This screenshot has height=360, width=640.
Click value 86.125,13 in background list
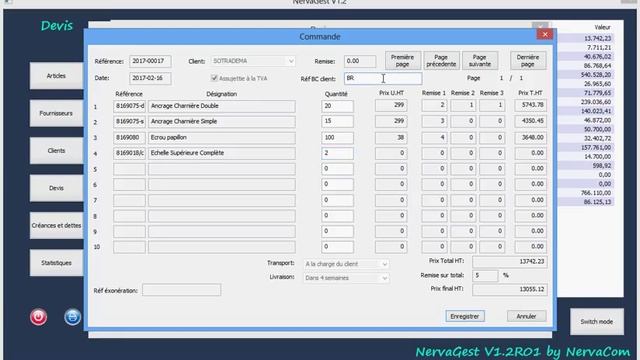tap(597, 202)
